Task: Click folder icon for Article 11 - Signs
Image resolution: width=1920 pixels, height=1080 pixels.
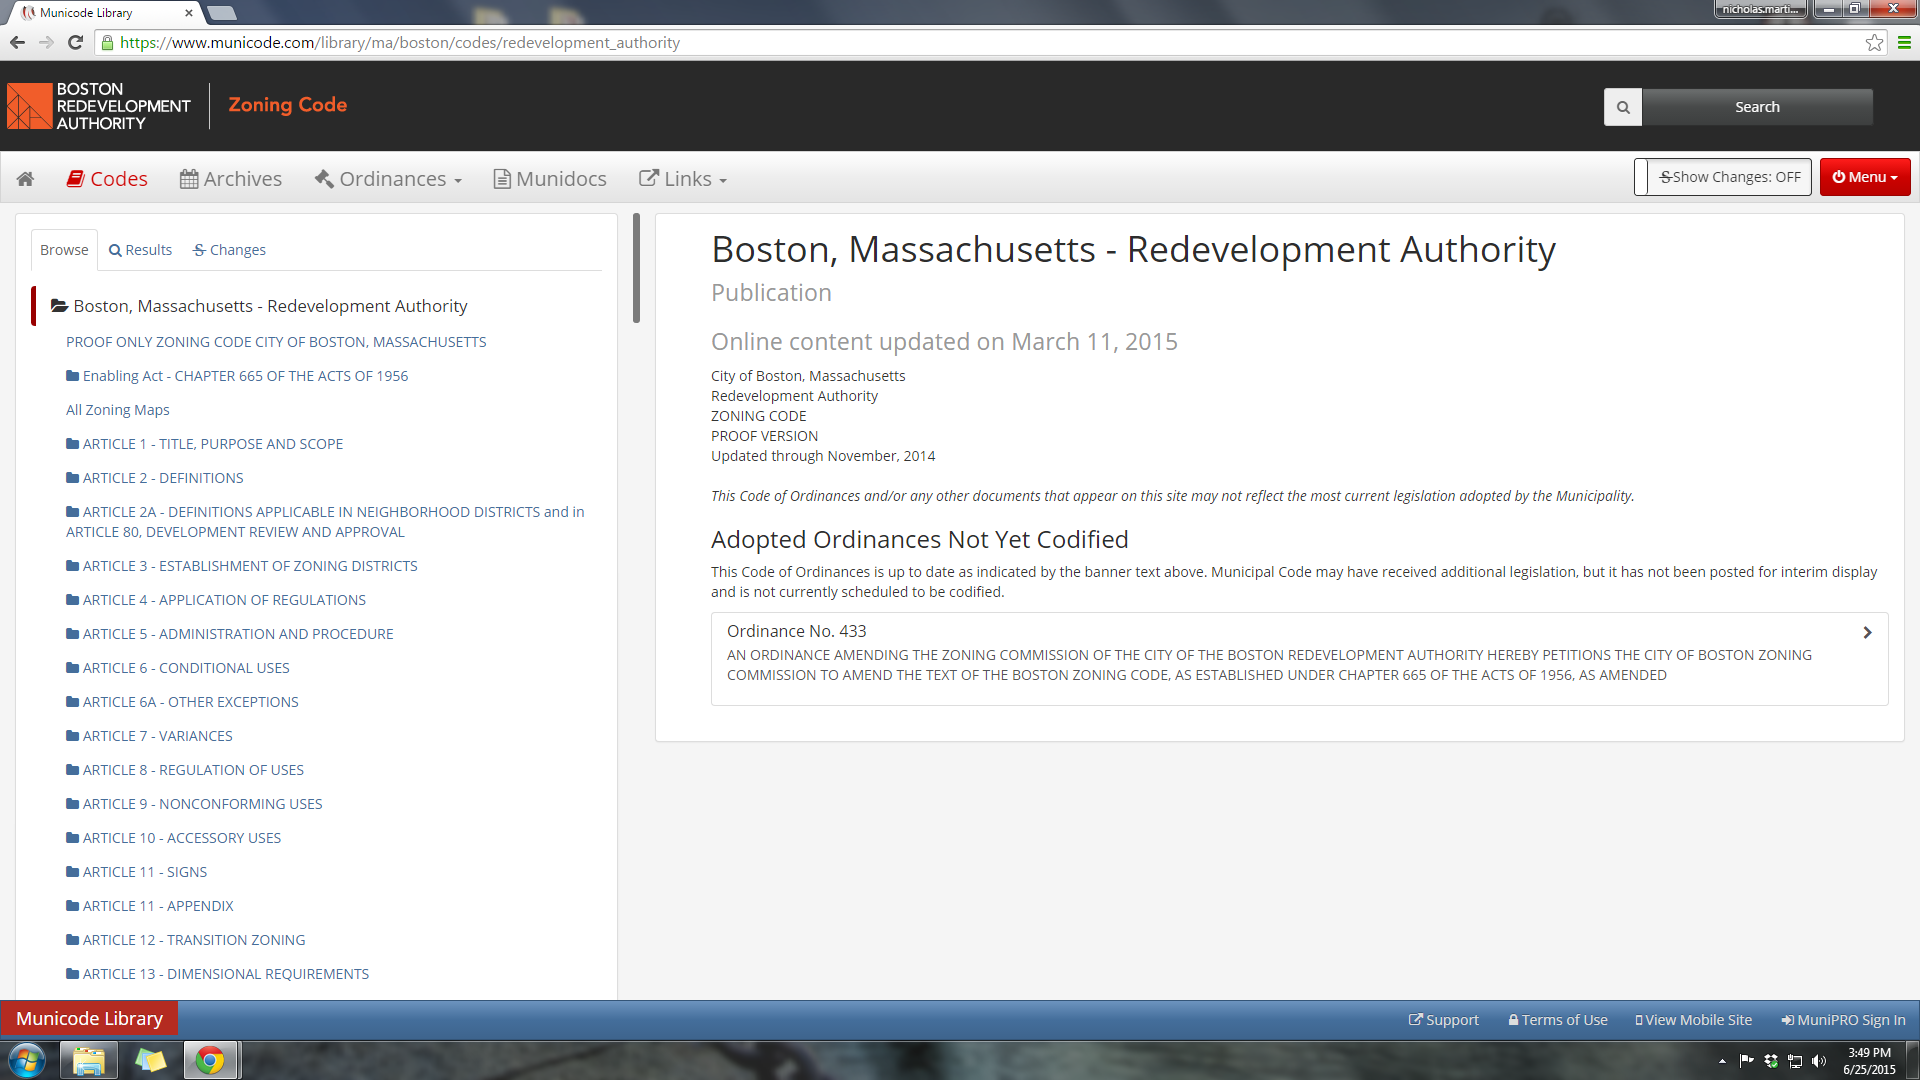Action: click(72, 872)
